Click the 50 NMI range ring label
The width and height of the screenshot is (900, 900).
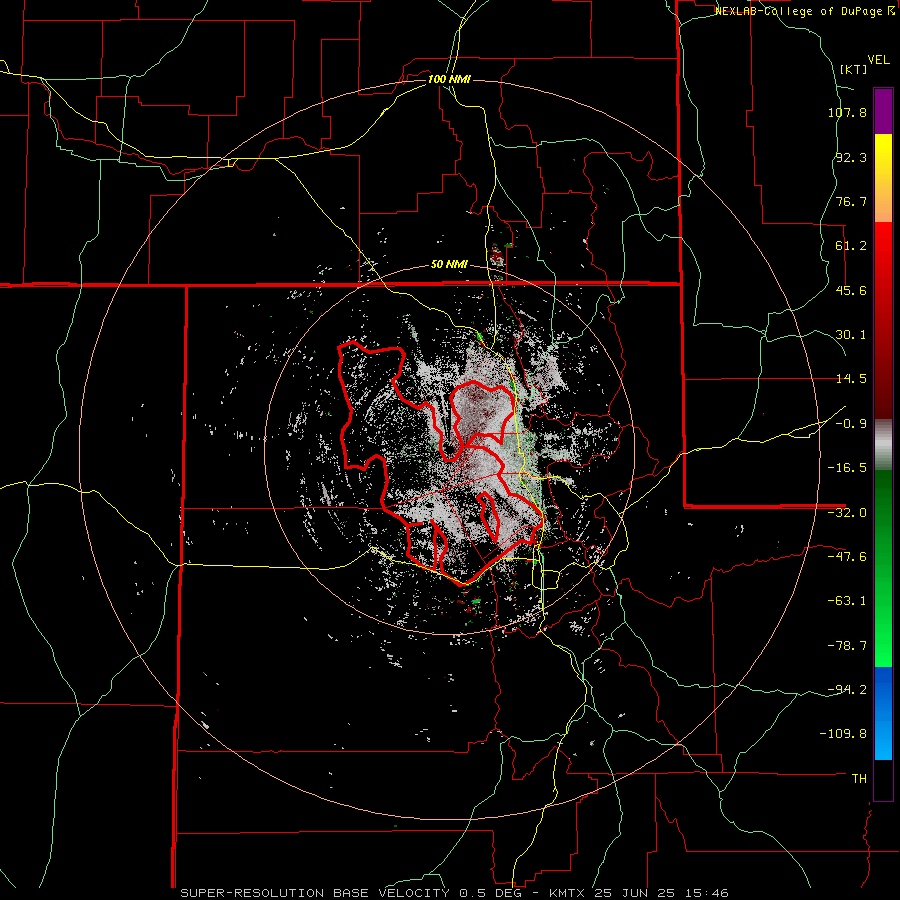click(449, 265)
